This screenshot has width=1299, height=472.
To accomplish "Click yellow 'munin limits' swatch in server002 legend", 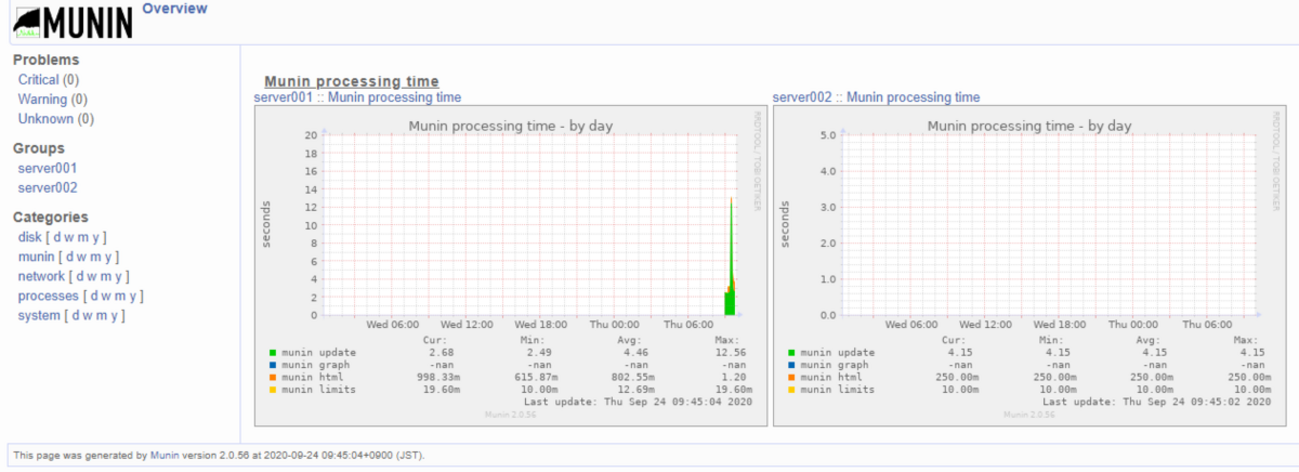I will point(791,389).
